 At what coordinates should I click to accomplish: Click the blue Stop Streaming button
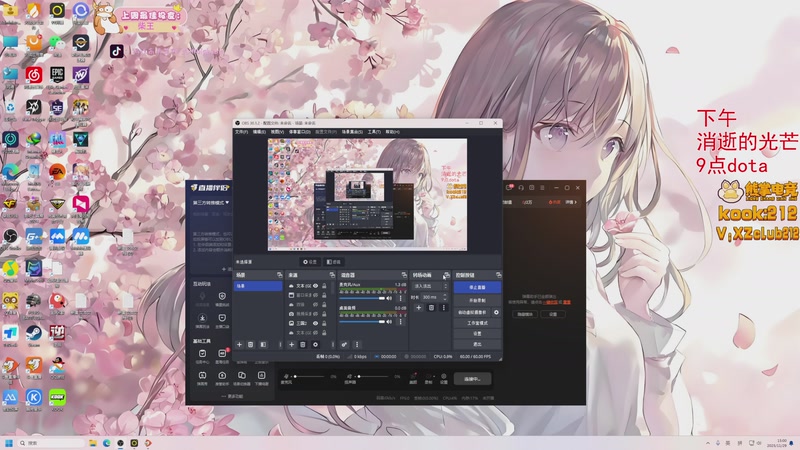[x=478, y=287]
